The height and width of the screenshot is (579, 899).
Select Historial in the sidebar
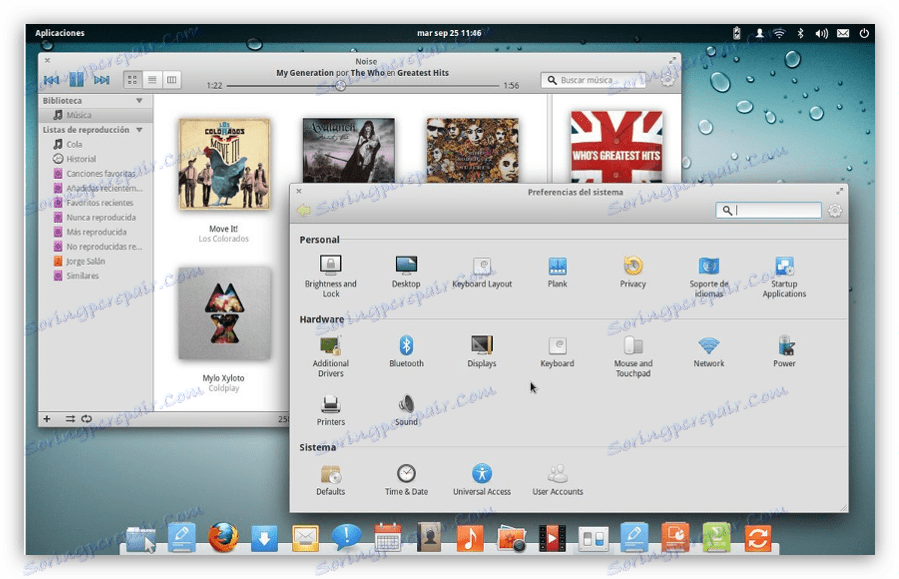point(95,159)
